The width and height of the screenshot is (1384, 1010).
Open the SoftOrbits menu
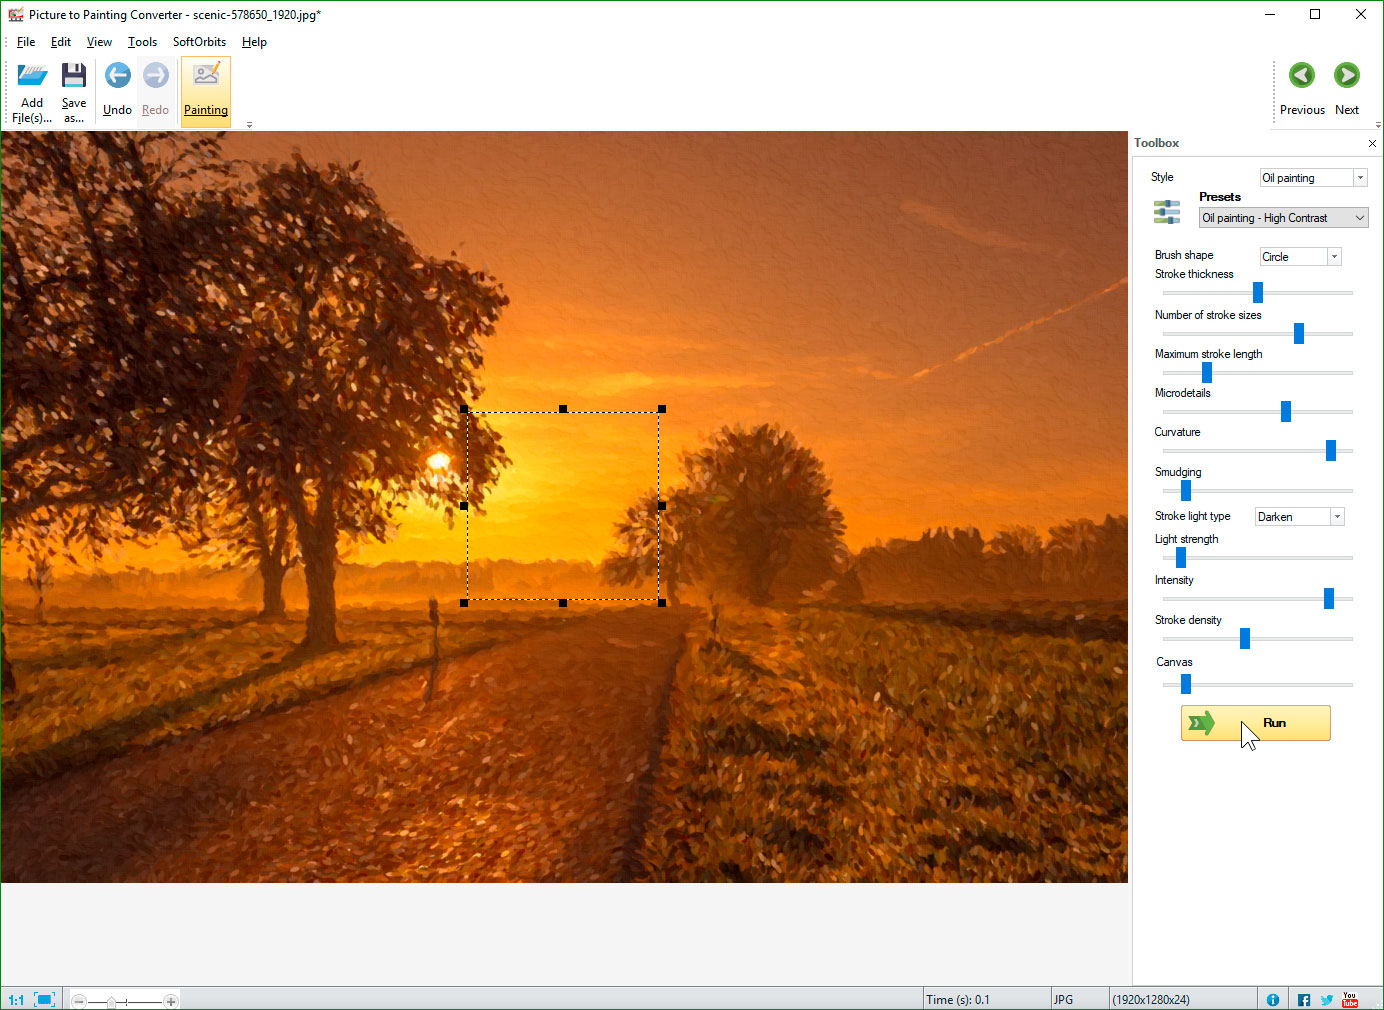pyautogui.click(x=199, y=42)
